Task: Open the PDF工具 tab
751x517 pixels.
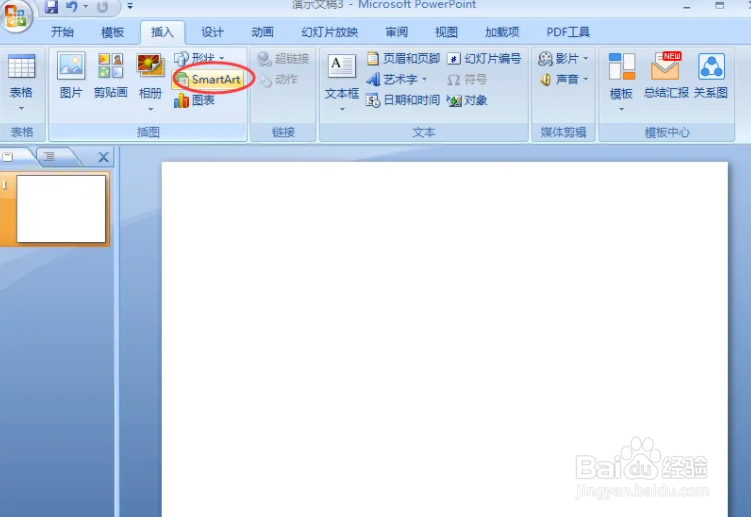Action: pyautogui.click(x=568, y=32)
